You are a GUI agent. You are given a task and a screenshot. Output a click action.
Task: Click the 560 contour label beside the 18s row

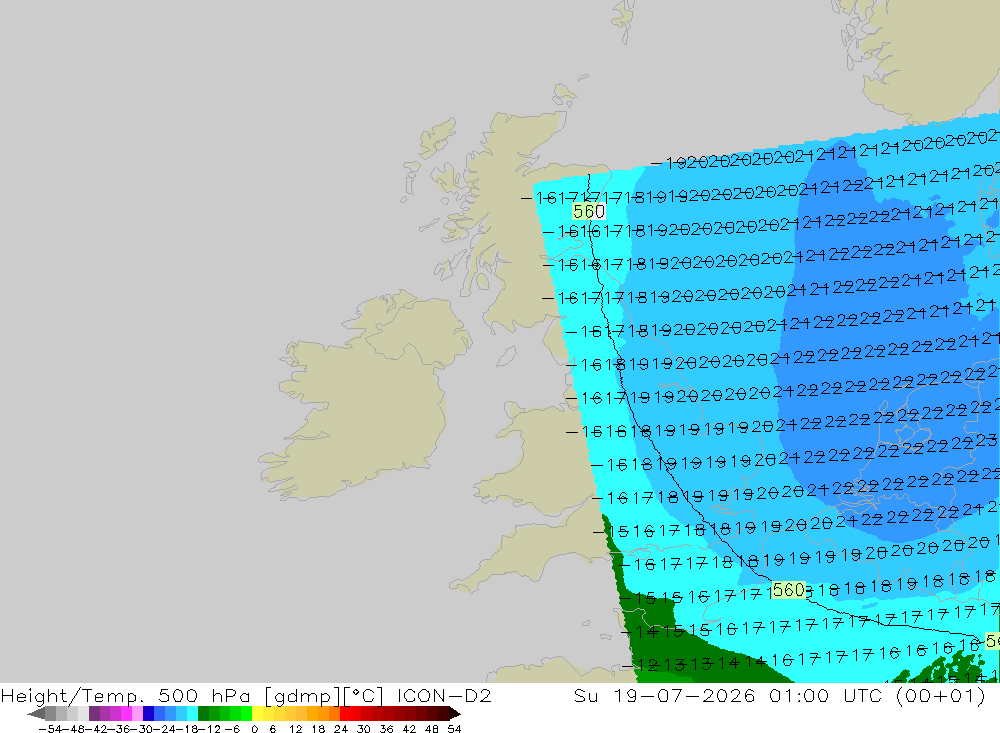pos(788,590)
